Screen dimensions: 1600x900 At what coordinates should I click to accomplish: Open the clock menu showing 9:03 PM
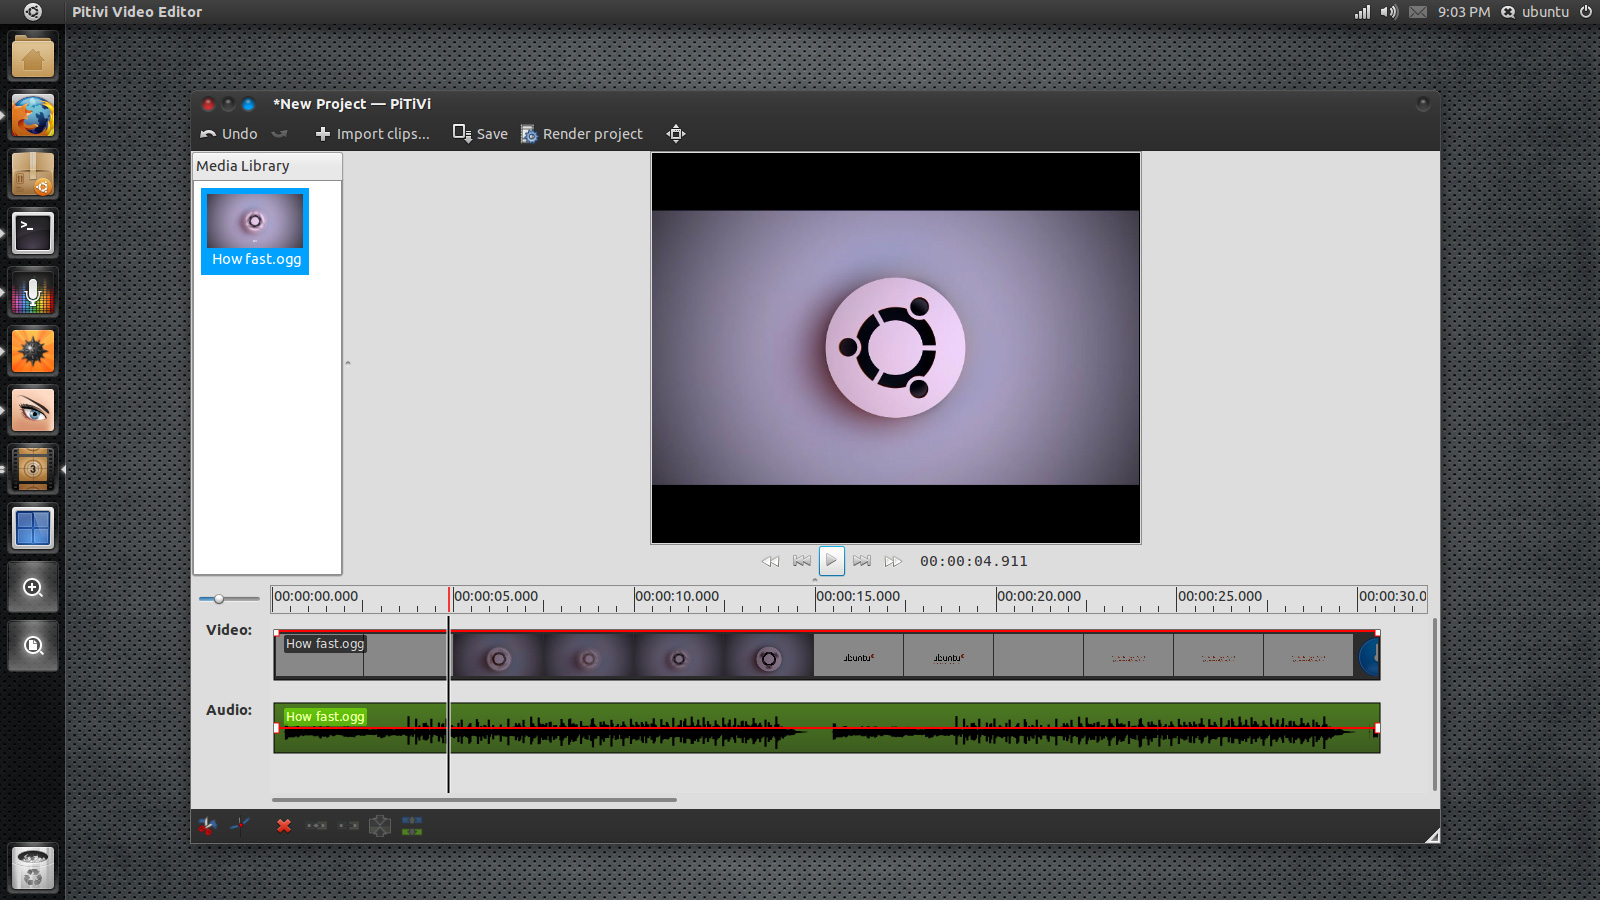tap(1464, 12)
